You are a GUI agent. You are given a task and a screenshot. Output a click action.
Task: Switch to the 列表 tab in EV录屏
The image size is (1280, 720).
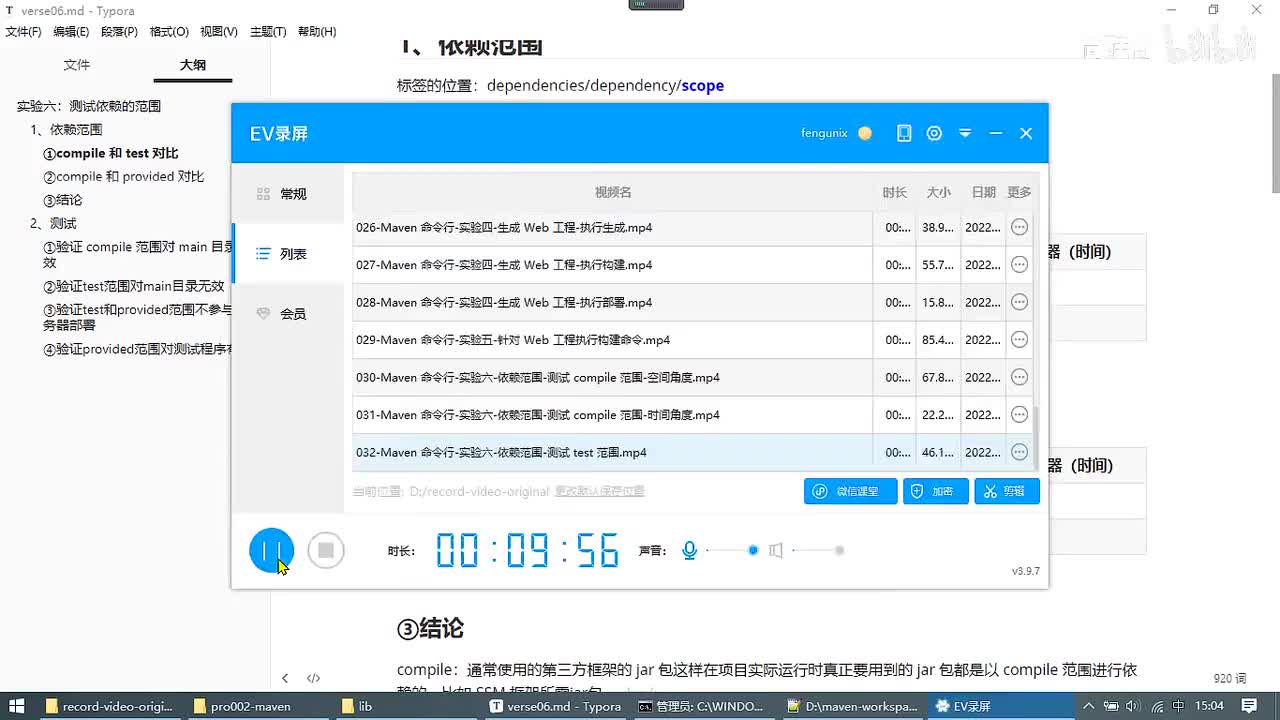(288, 254)
